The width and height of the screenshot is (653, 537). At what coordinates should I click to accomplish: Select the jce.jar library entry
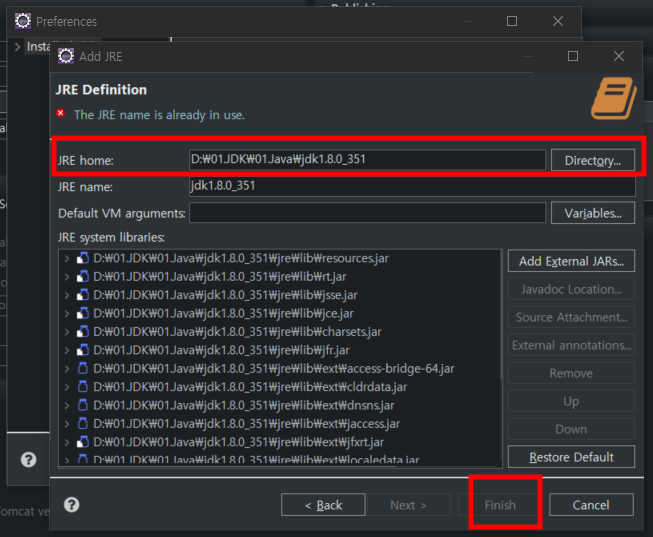[x=219, y=314]
